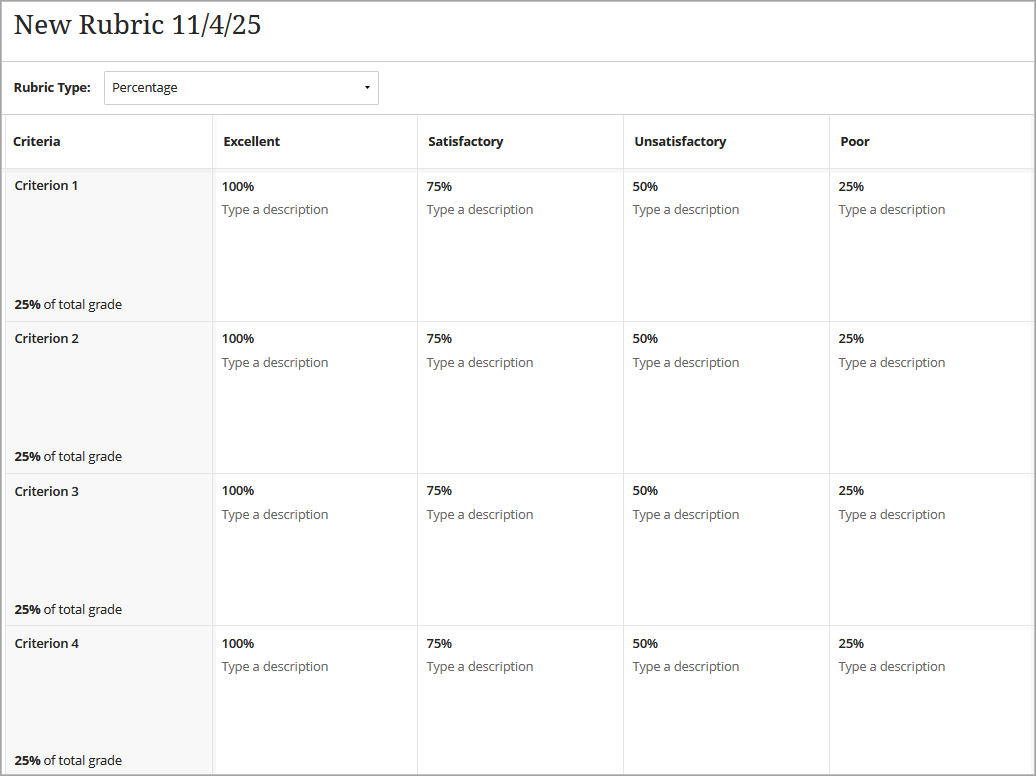
Task: Edit the 100% value for Criterion 1 Excellent
Action: tap(238, 186)
